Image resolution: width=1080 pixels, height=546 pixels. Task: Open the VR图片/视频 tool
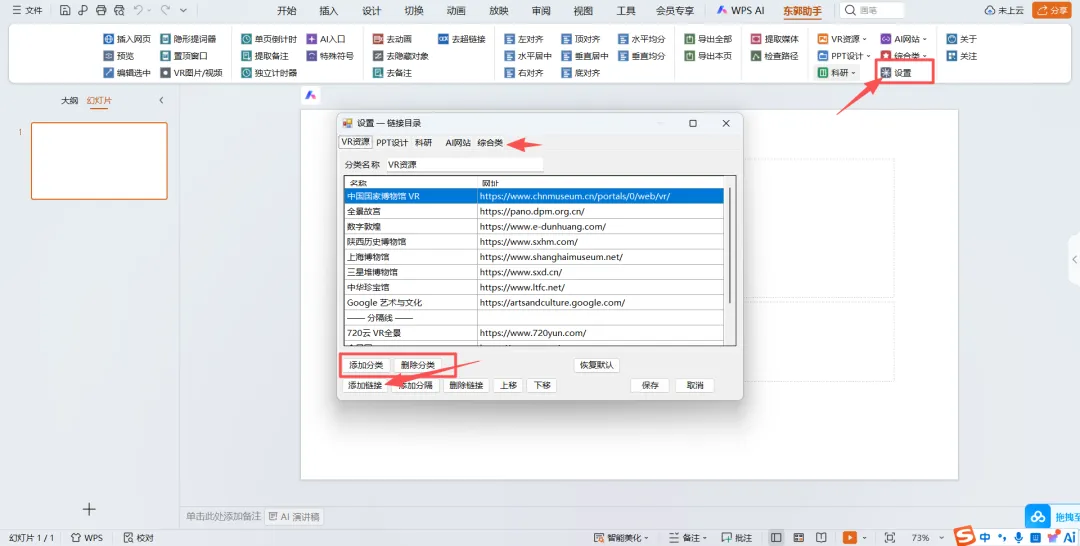(x=191, y=72)
